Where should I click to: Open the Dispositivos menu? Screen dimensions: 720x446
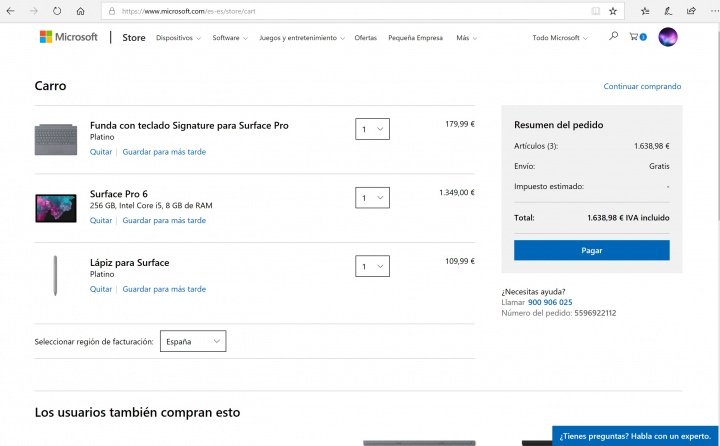tap(178, 38)
